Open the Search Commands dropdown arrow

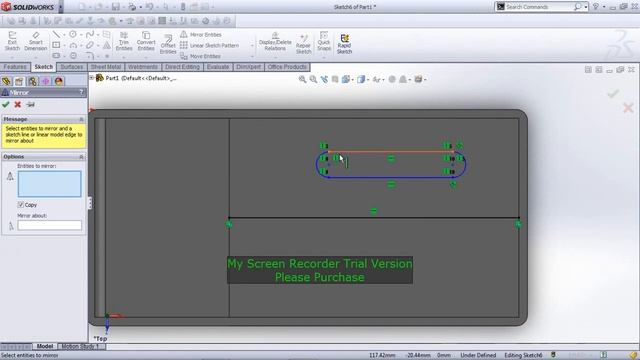click(x=586, y=7)
